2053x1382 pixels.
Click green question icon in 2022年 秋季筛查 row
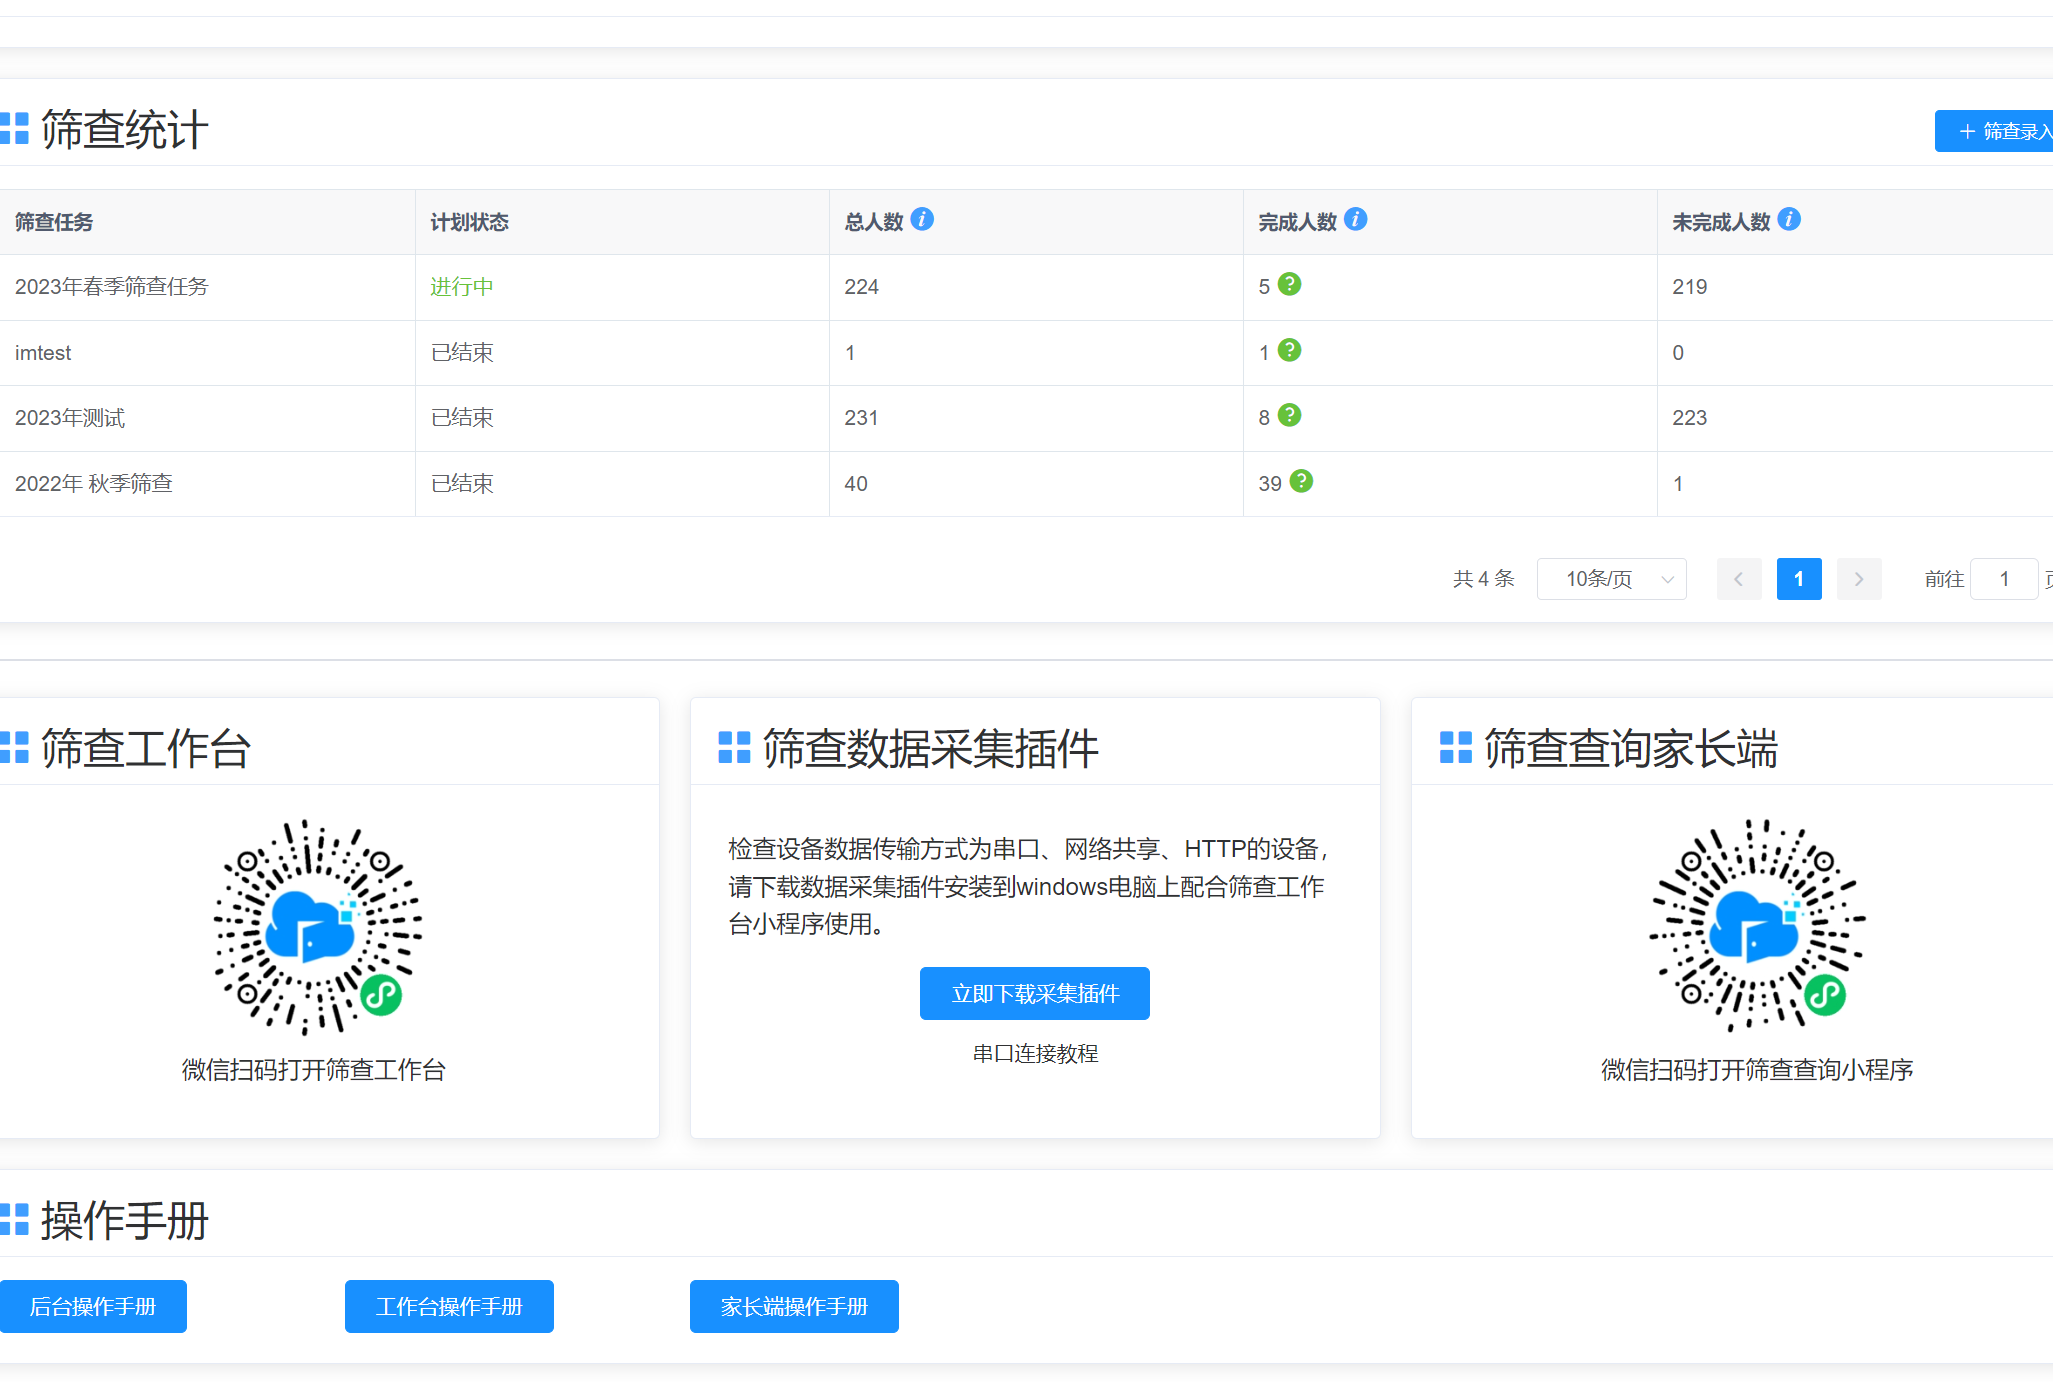click(x=1301, y=481)
